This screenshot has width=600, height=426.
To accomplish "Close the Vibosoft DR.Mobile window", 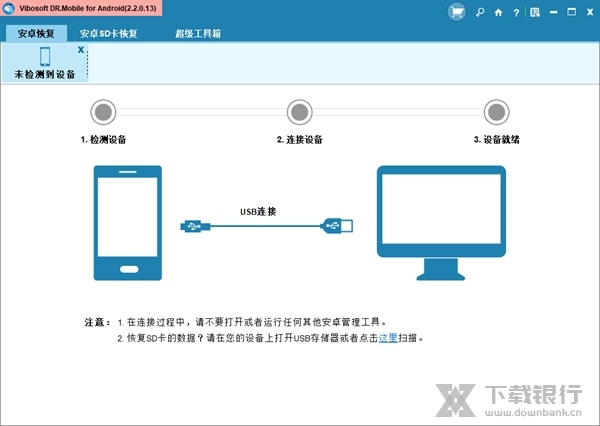I will pyautogui.click(x=590, y=12).
